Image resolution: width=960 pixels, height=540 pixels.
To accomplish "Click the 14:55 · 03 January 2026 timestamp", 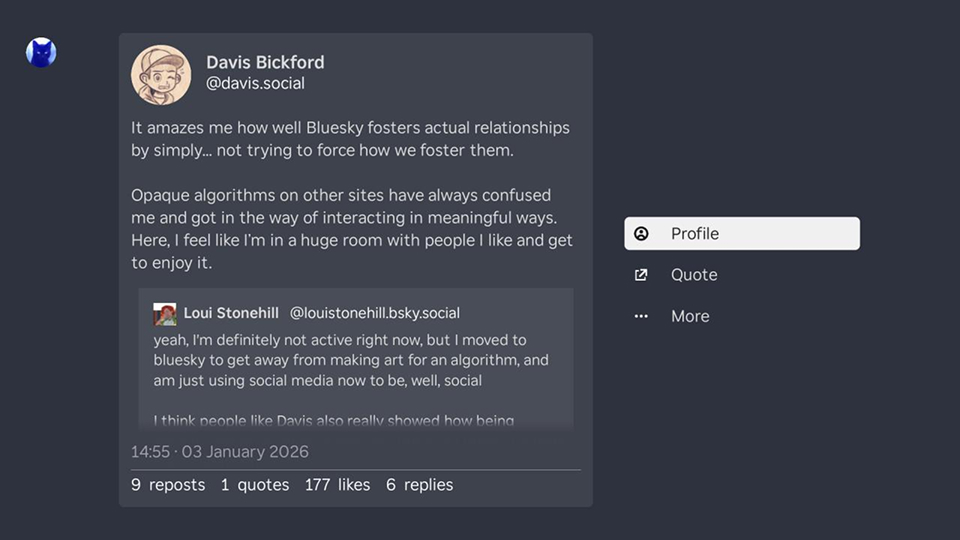I will click(220, 452).
